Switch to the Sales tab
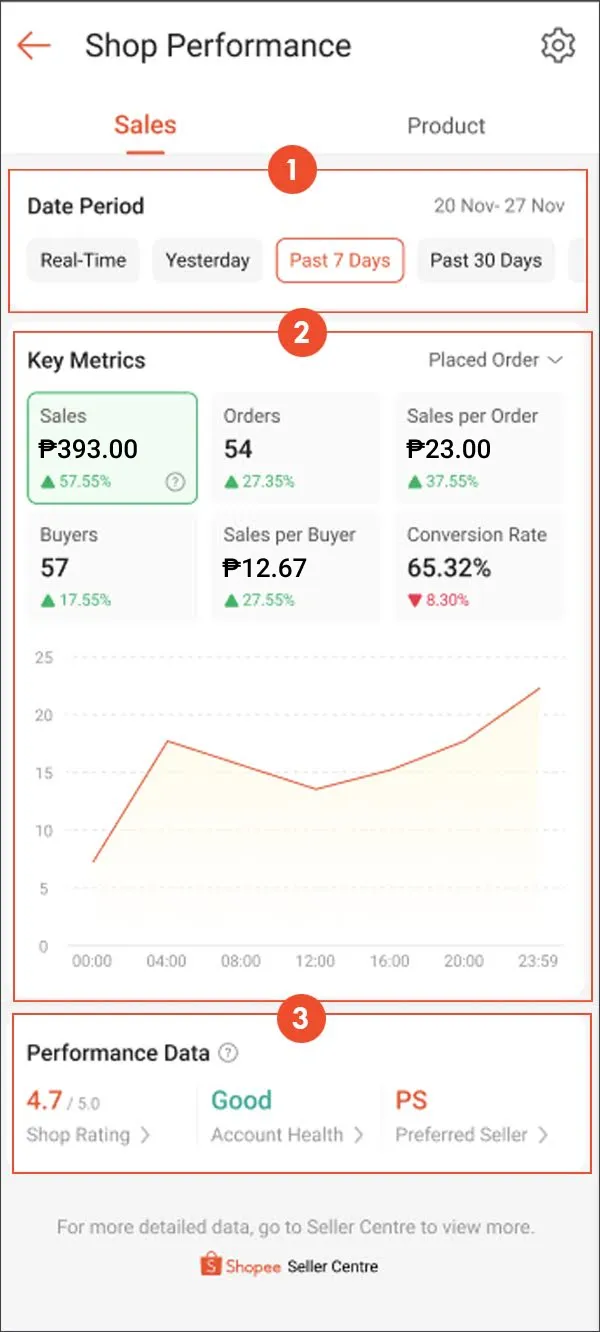The image size is (600, 1332). [x=145, y=126]
